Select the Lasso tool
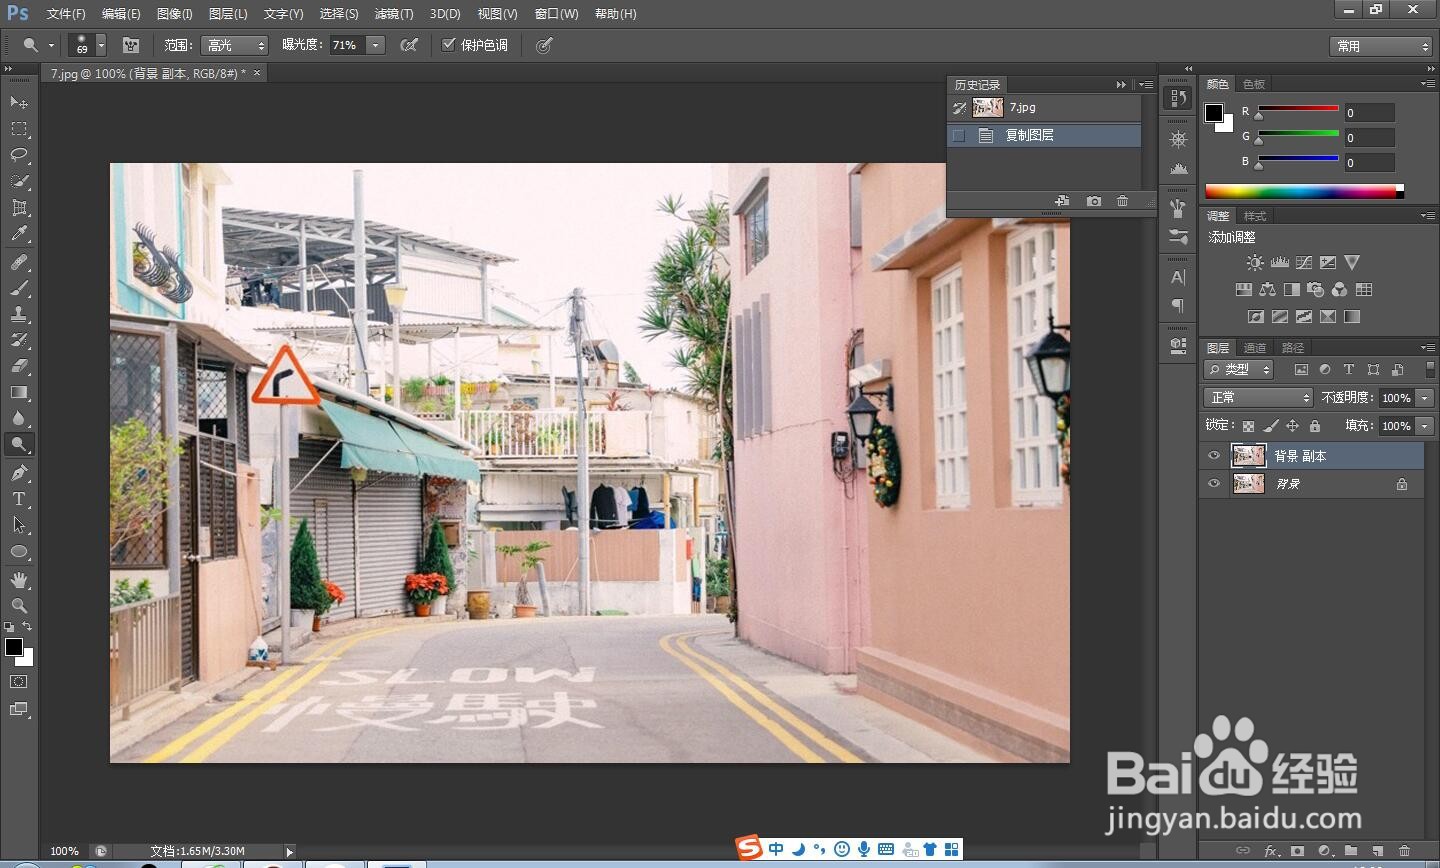This screenshot has height=868, width=1440. coord(18,155)
